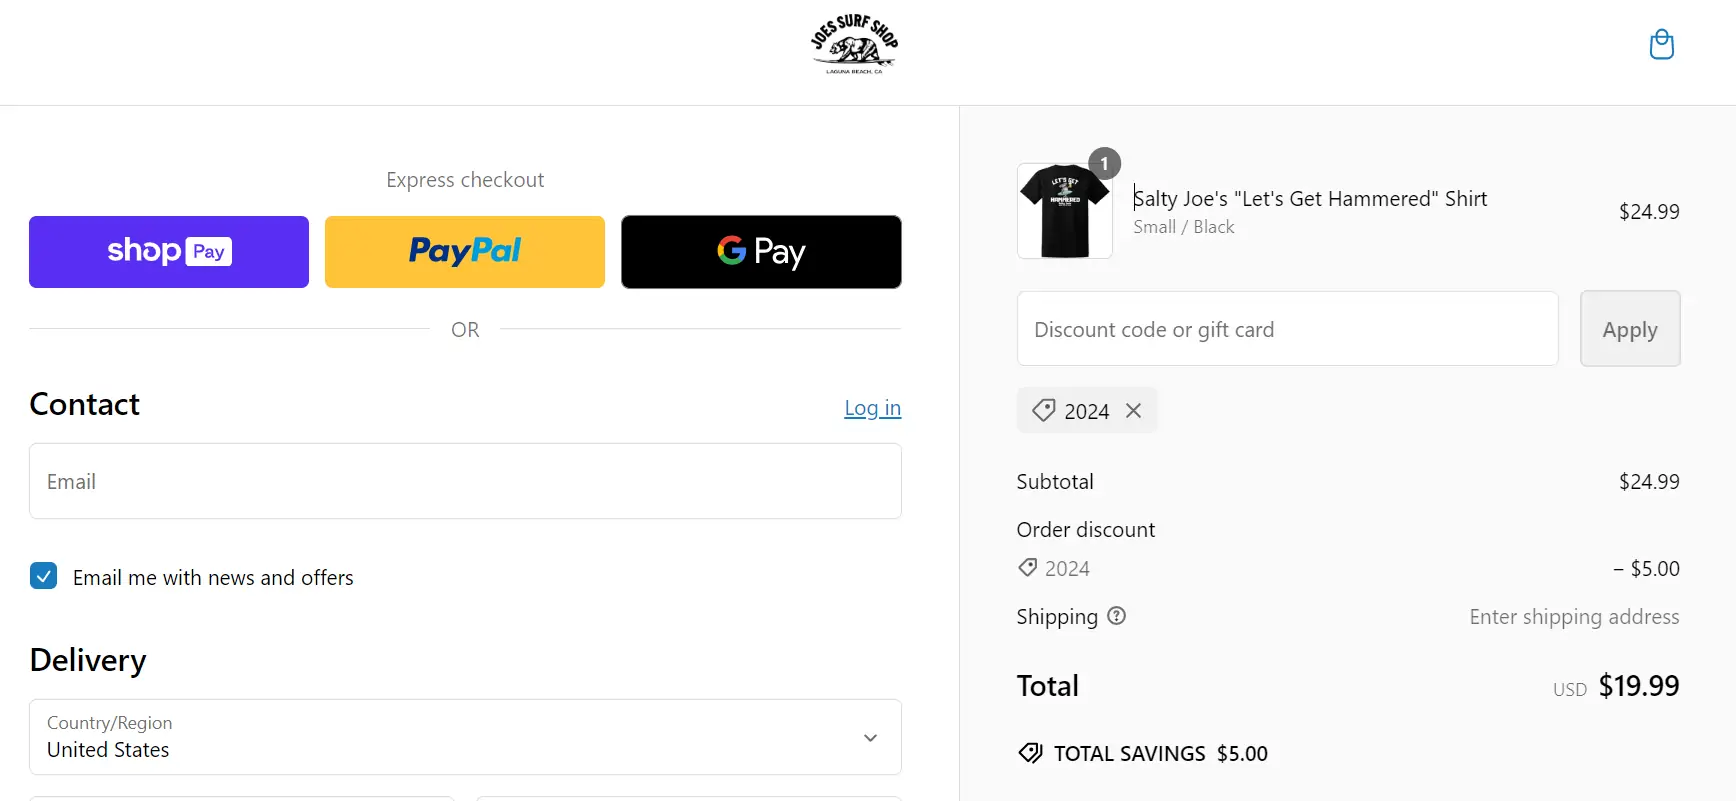Click the Discount code or gift card field
Image resolution: width=1736 pixels, height=801 pixels.
tap(1287, 329)
